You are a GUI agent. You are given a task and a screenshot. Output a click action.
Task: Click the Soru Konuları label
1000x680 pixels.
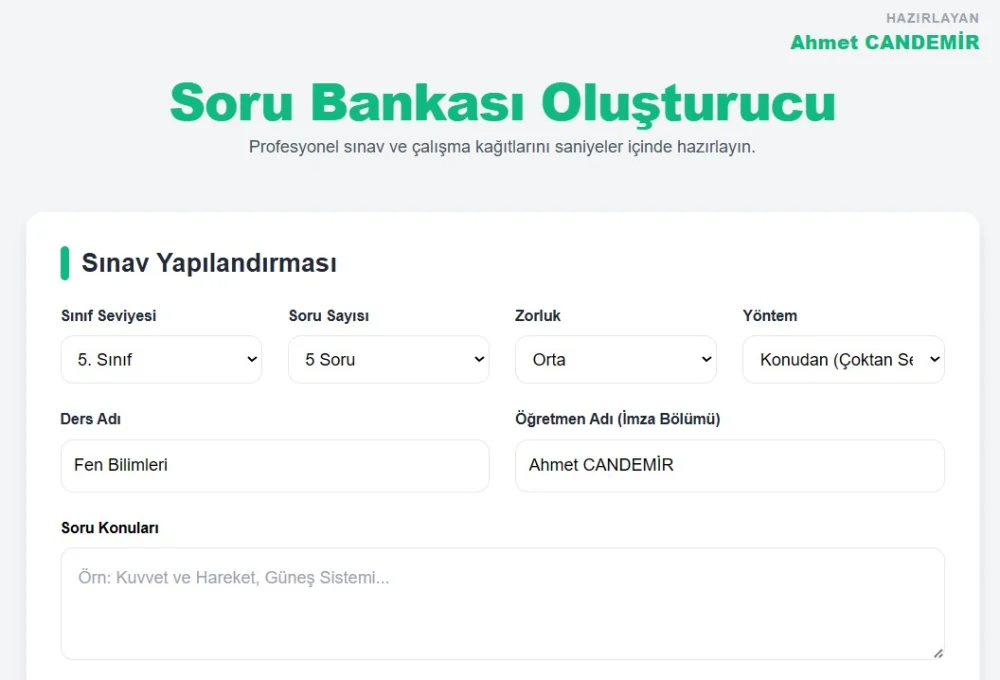tap(110, 527)
